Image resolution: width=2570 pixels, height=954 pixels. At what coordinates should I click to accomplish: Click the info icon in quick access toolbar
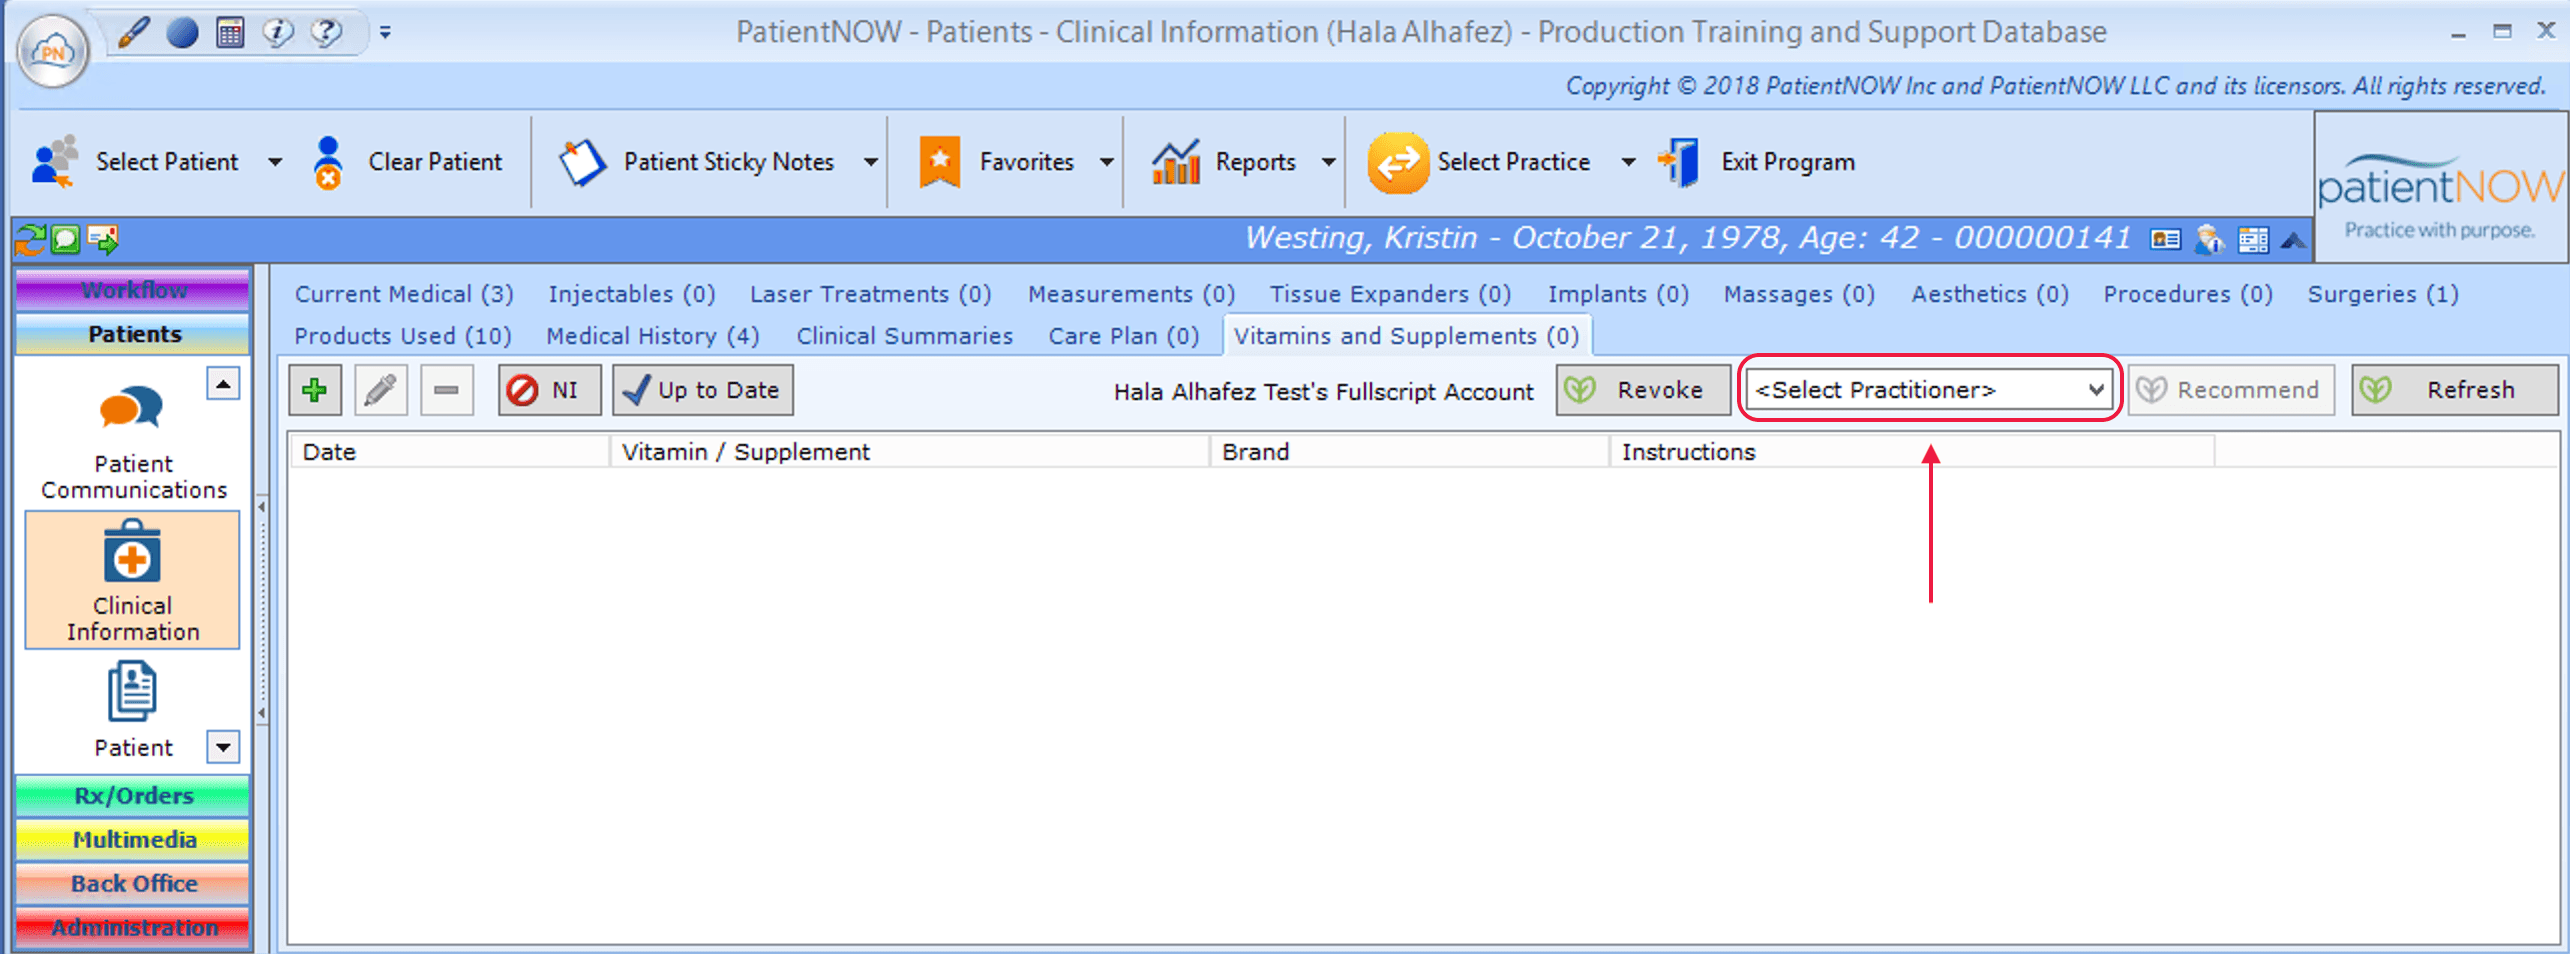(278, 33)
